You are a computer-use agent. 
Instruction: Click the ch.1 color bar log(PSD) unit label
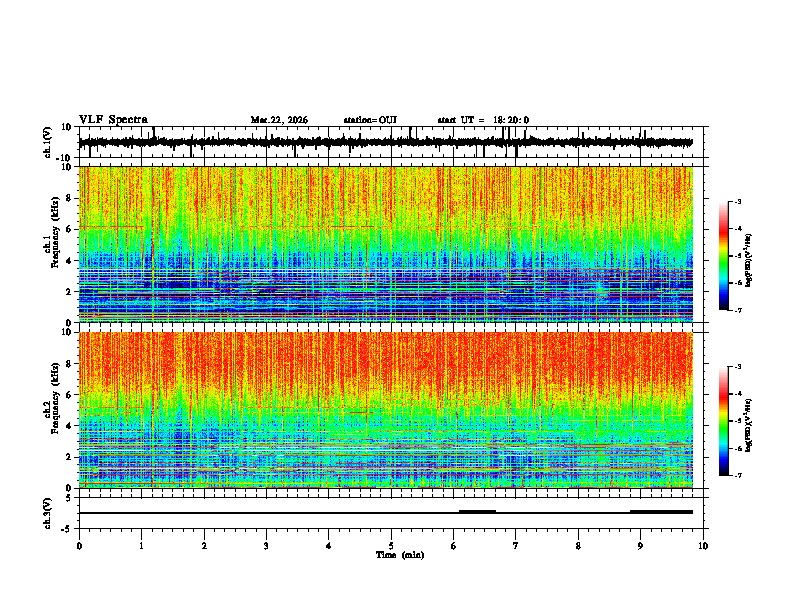749,261
